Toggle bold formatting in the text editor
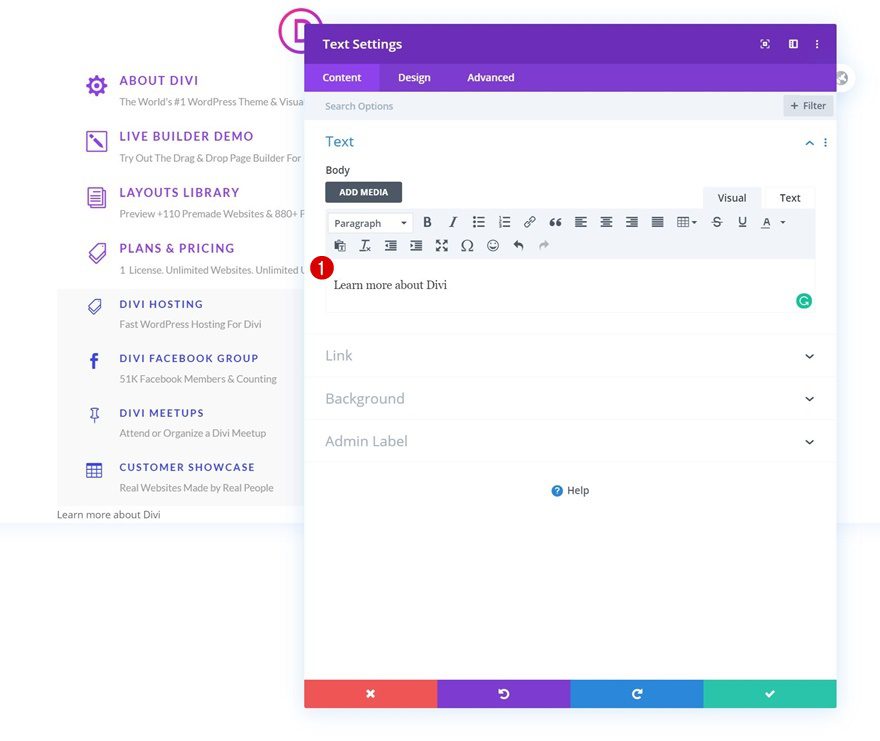Screen dimensions: 880x741 427,222
